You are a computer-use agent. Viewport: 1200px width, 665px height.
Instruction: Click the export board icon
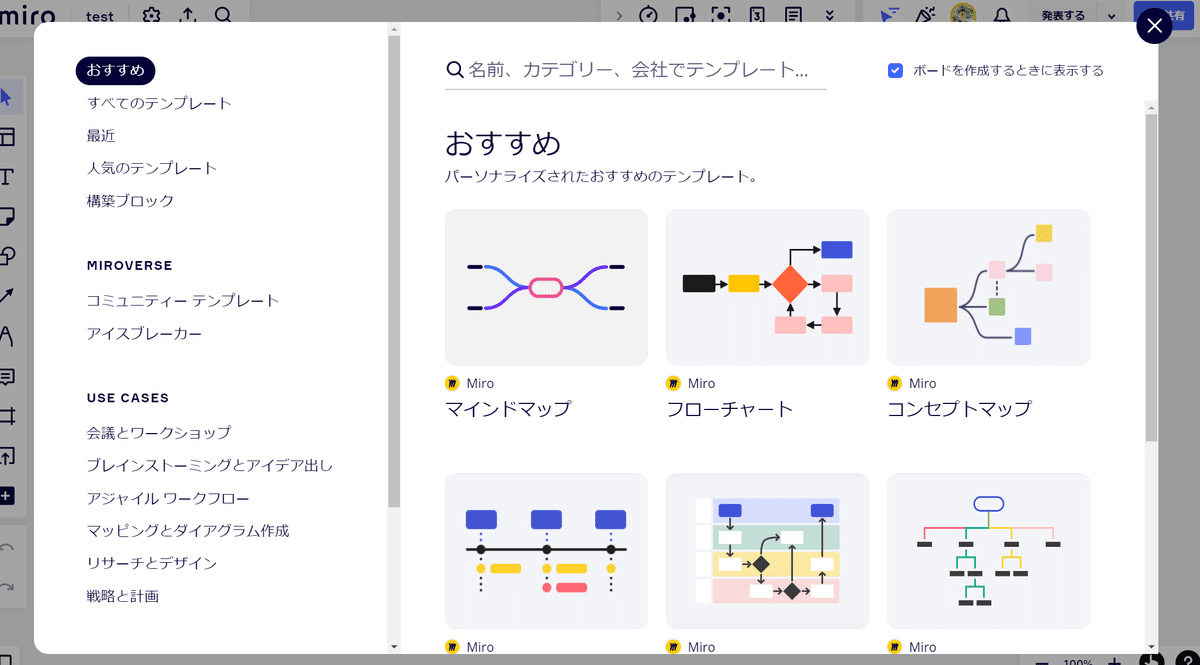pyautogui.click(x=187, y=15)
